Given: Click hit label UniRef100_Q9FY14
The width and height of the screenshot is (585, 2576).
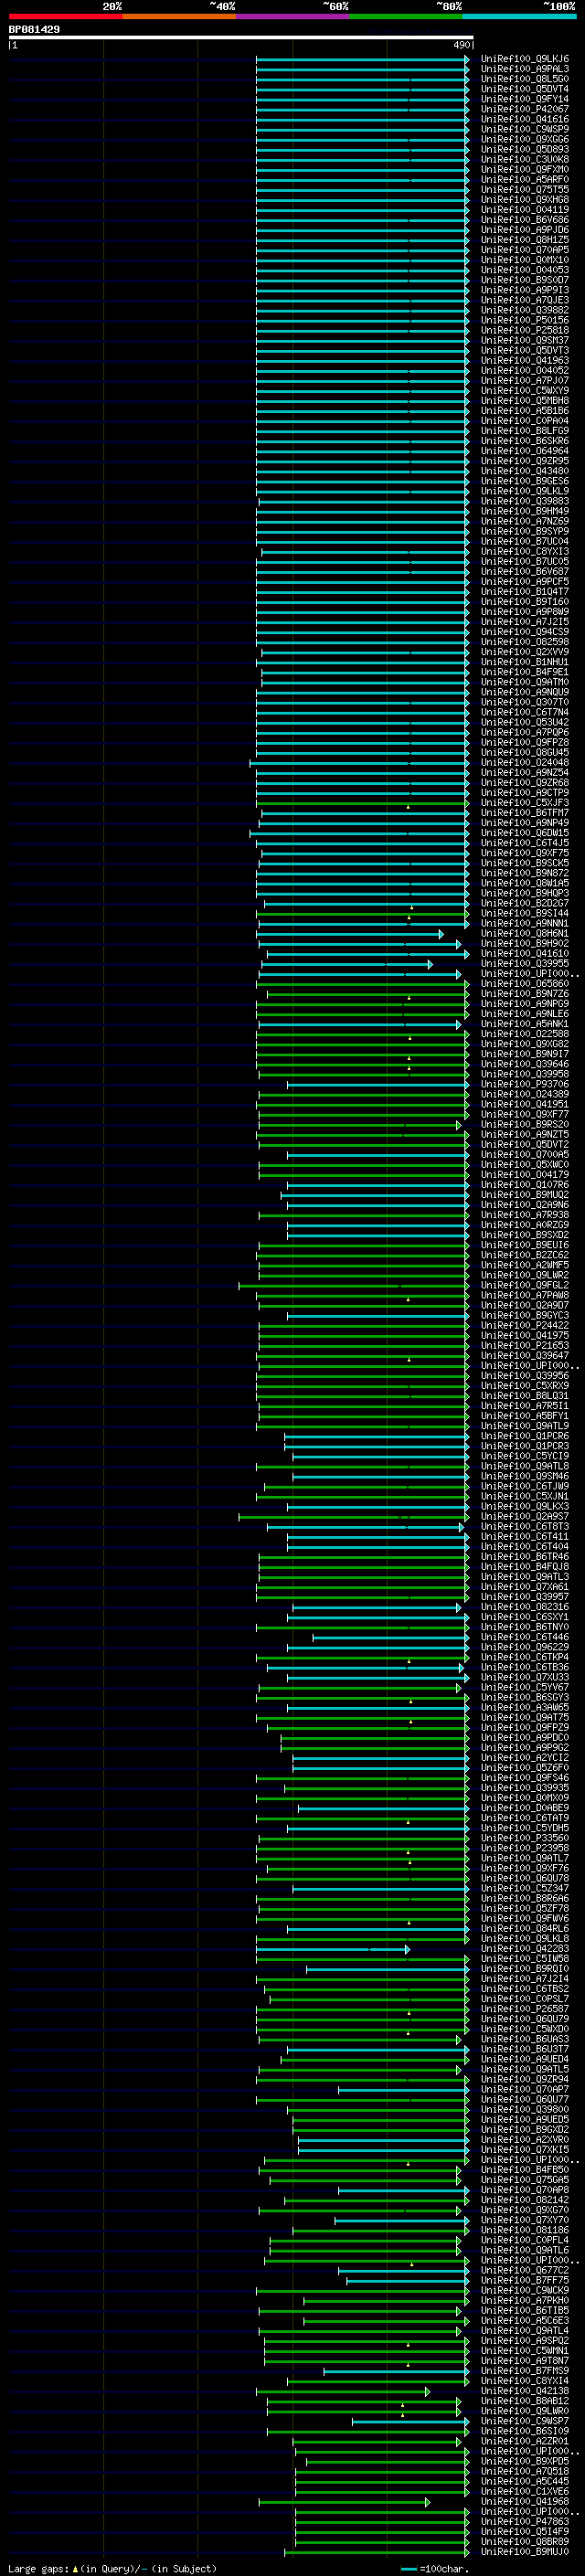Looking at the screenshot, I should tap(524, 99).
